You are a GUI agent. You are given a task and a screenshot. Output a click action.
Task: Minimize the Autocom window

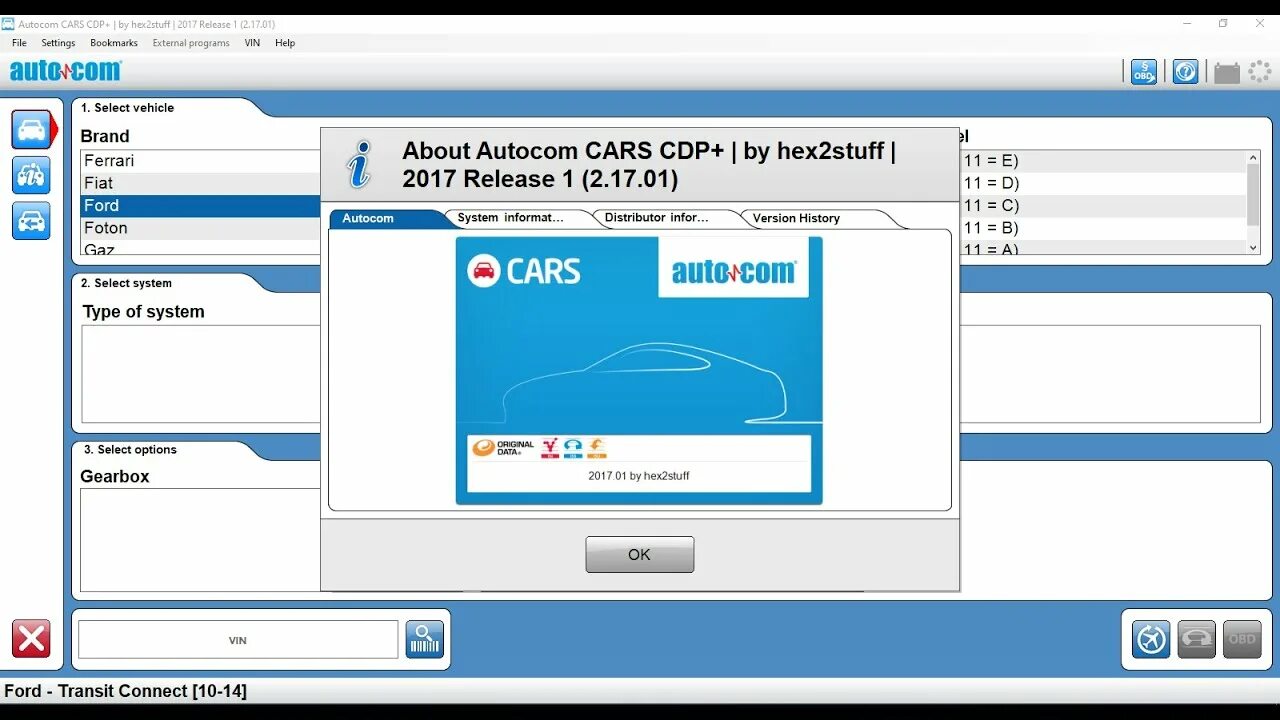(1187, 24)
